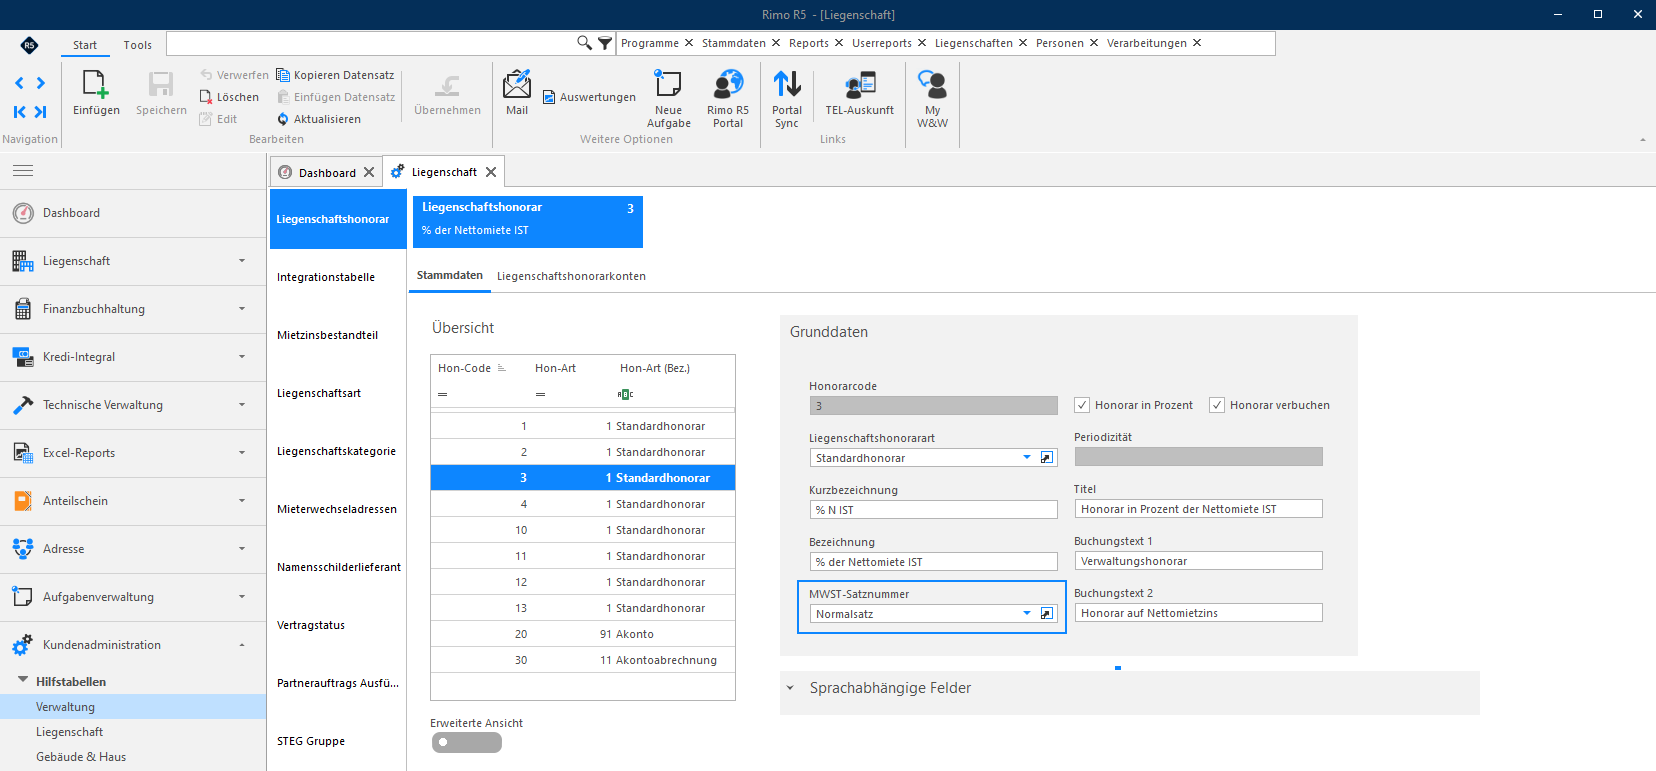1656x771 pixels.
Task: Click the search magnifier icon
Action: 584,43
